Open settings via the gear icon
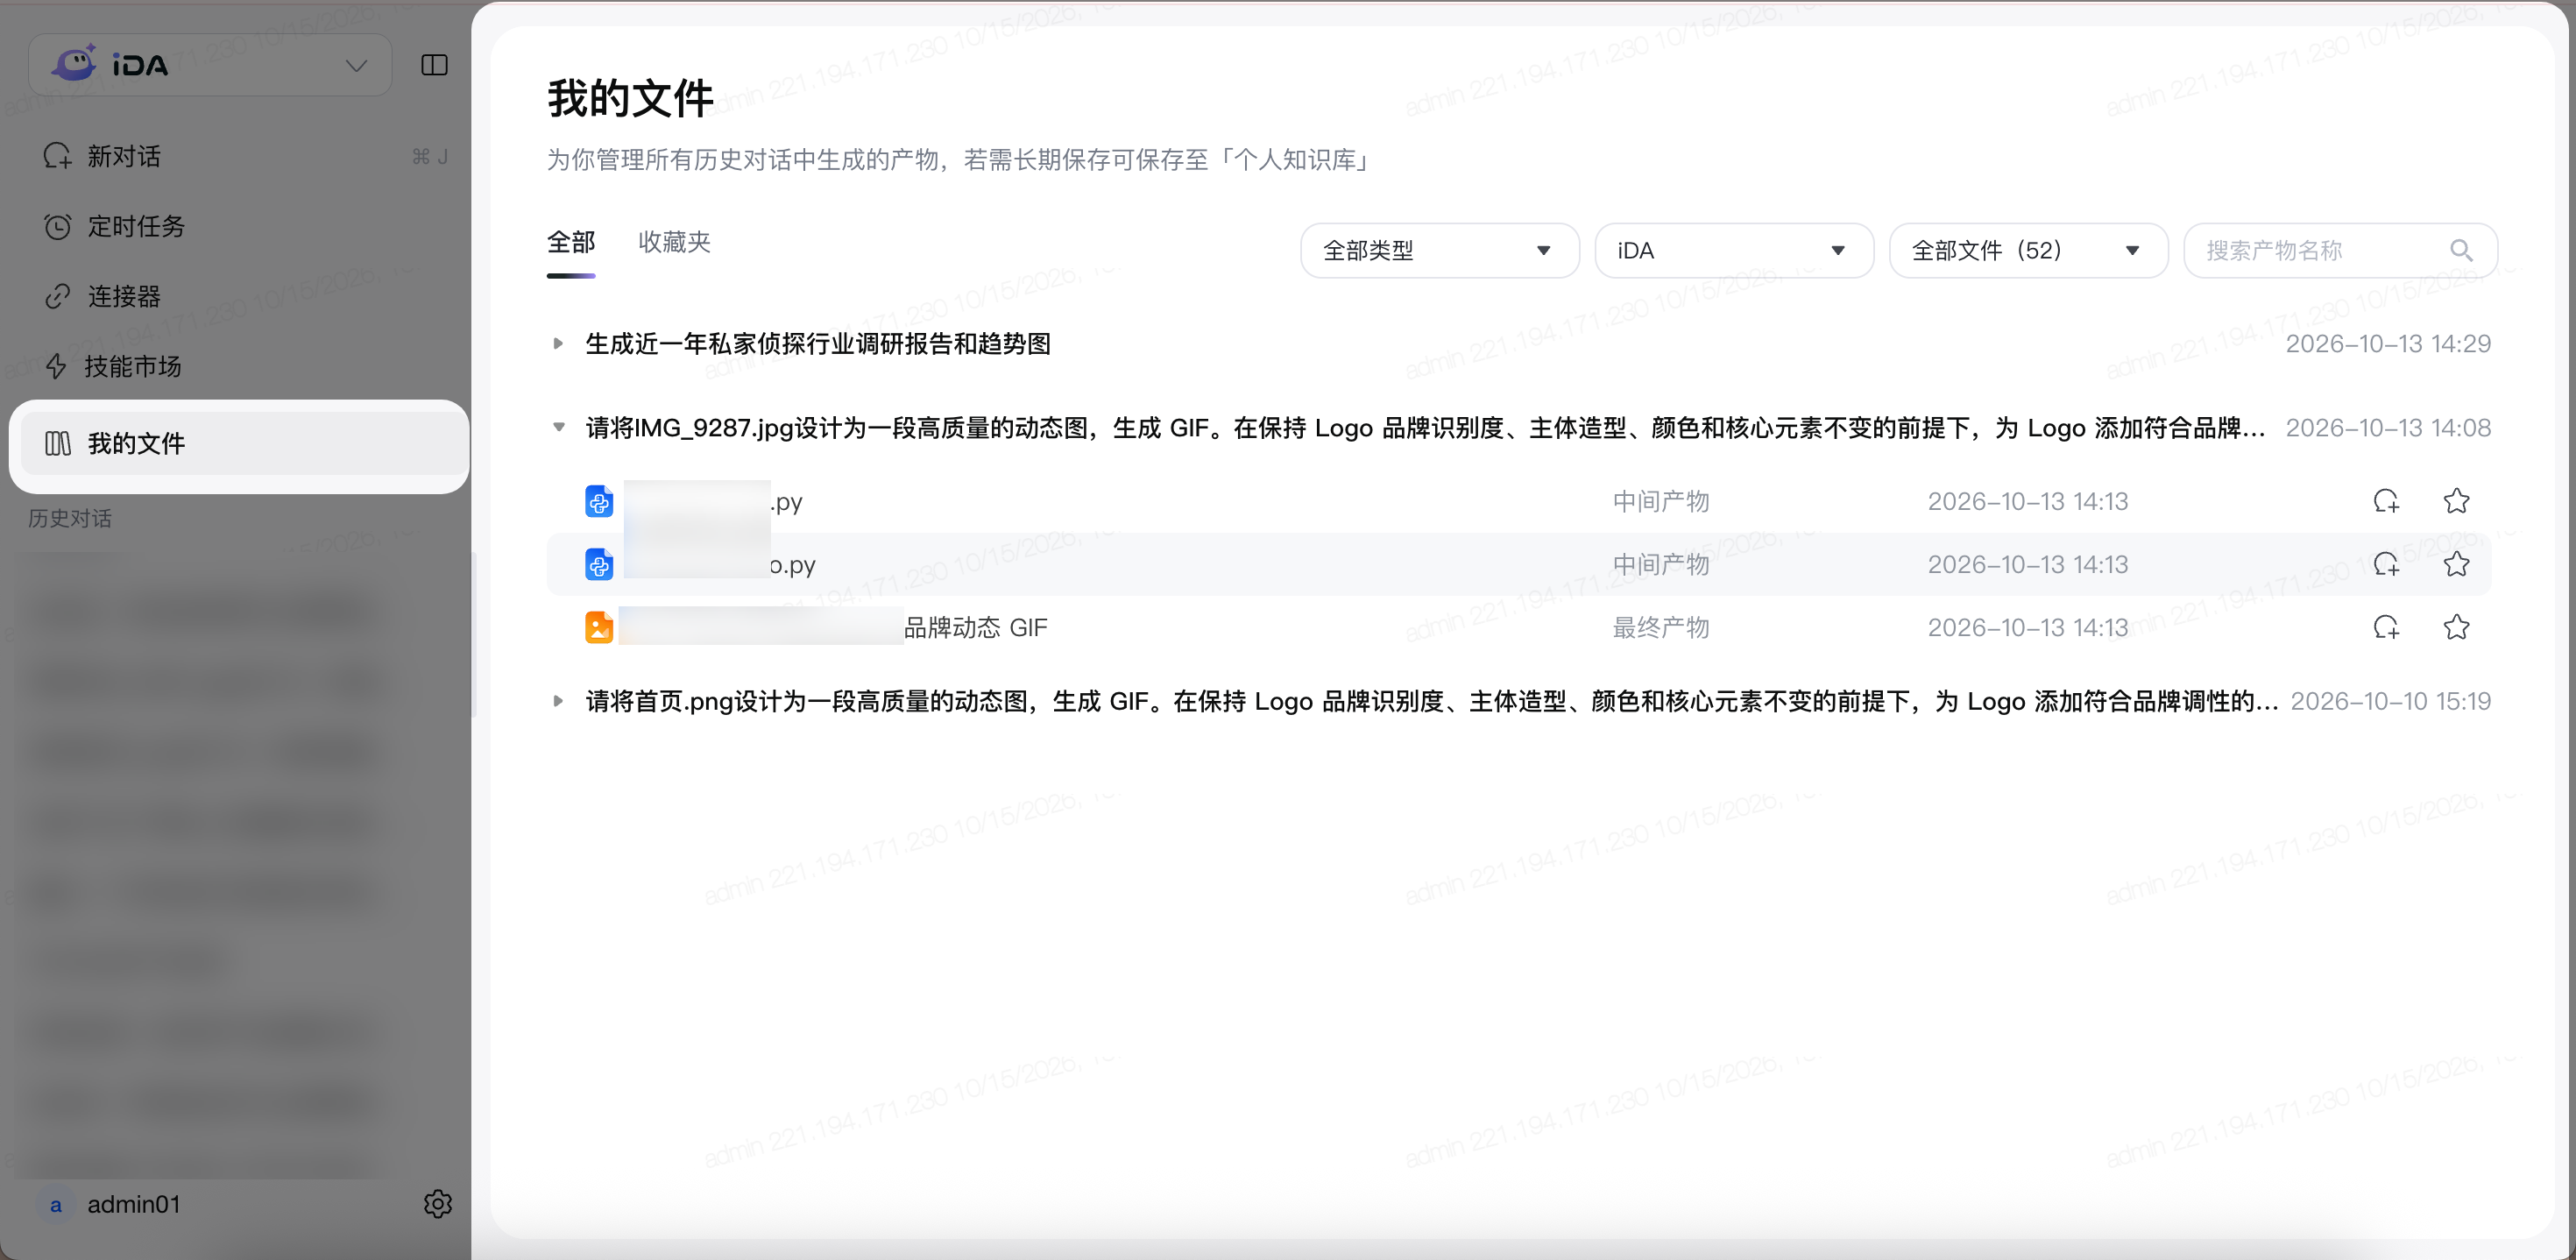 click(437, 1203)
